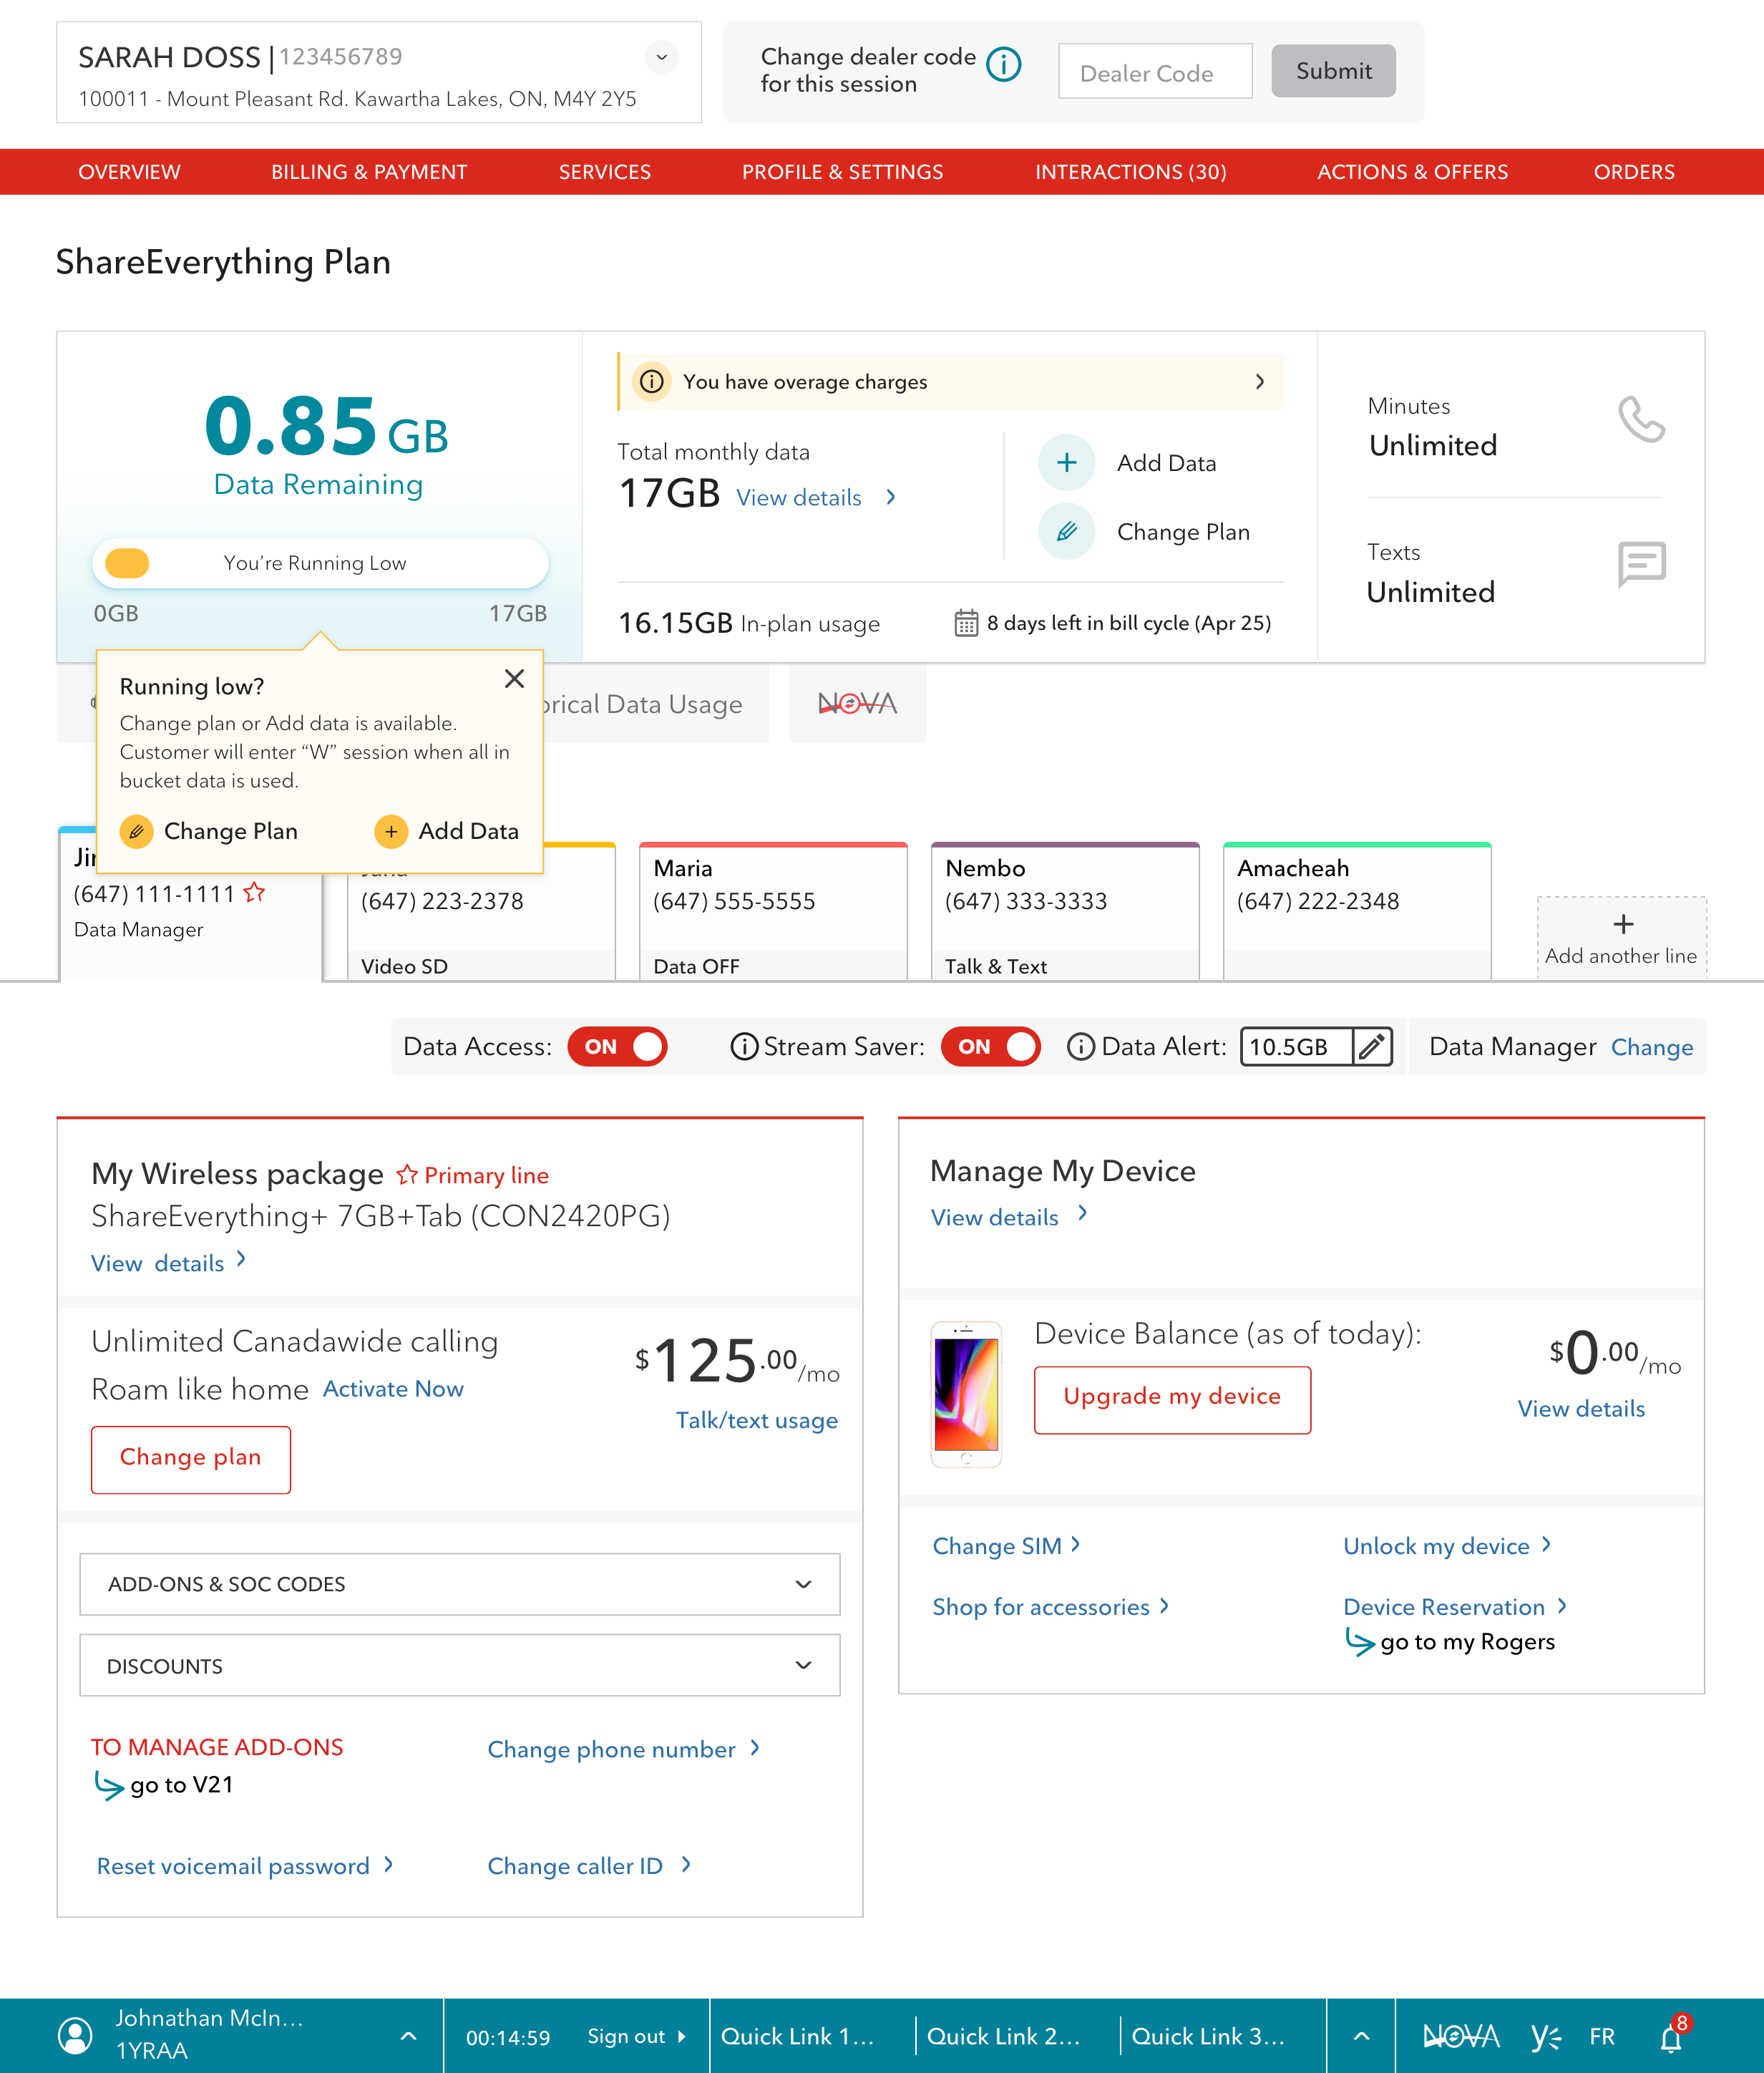Open notifications bell in footer
This screenshot has height=2073, width=1764.
[x=1671, y=2037]
